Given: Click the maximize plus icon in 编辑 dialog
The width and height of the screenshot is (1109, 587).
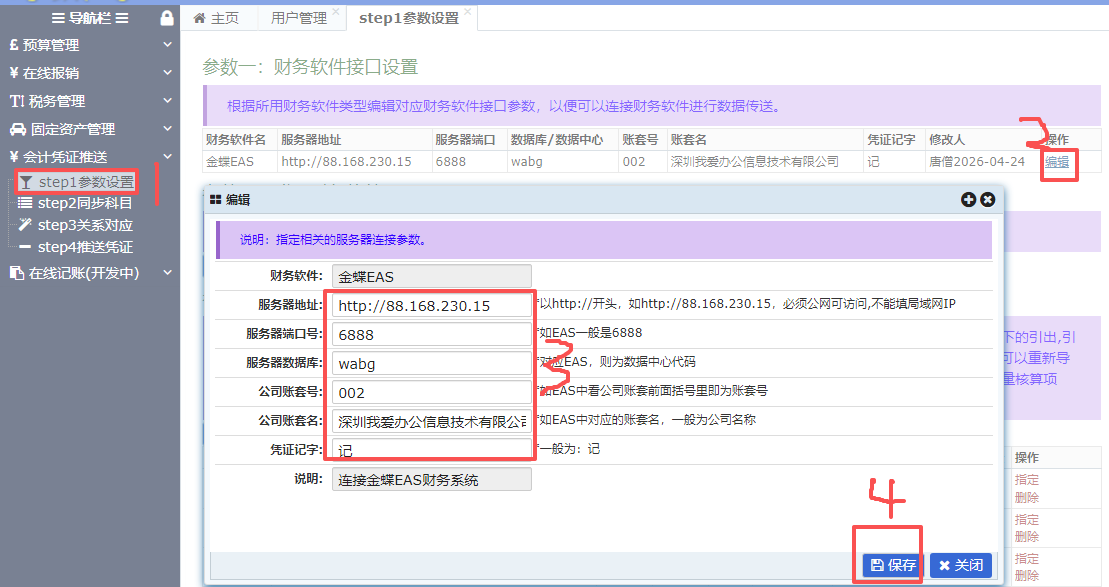Looking at the screenshot, I should [x=968, y=200].
